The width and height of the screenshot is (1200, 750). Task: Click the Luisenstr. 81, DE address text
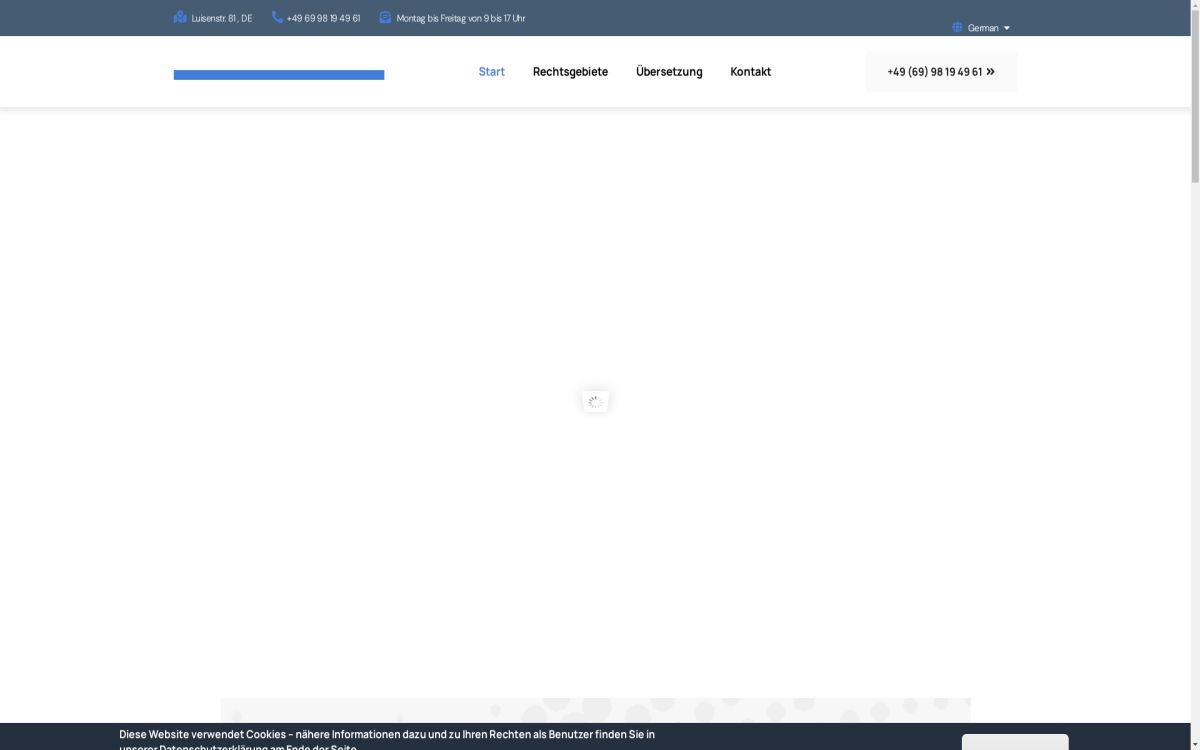click(x=222, y=18)
